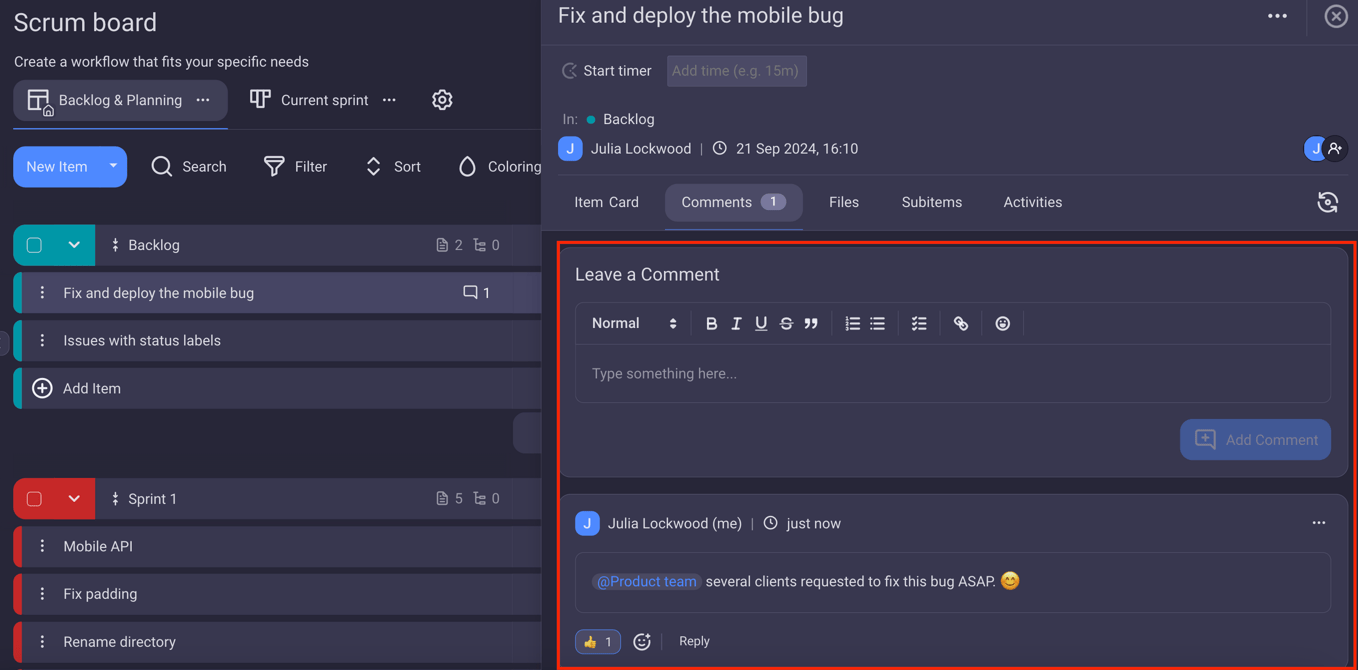Open board settings with the gear icon
This screenshot has width=1358, height=670.
(442, 100)
